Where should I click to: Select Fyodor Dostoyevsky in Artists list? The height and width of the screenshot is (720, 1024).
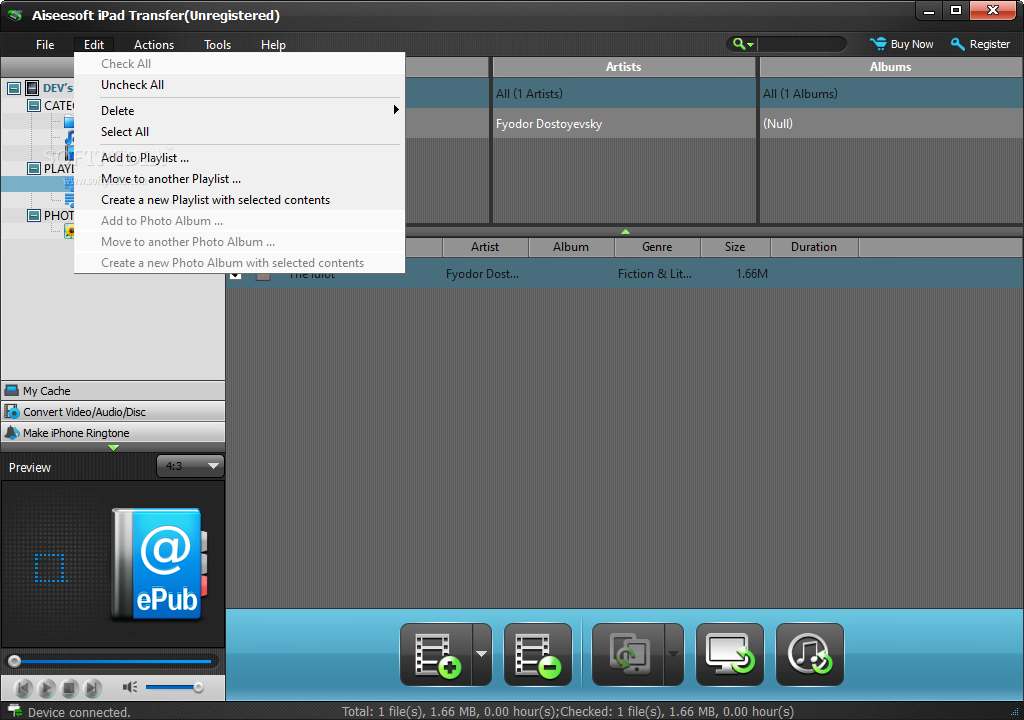click(624, 123)
